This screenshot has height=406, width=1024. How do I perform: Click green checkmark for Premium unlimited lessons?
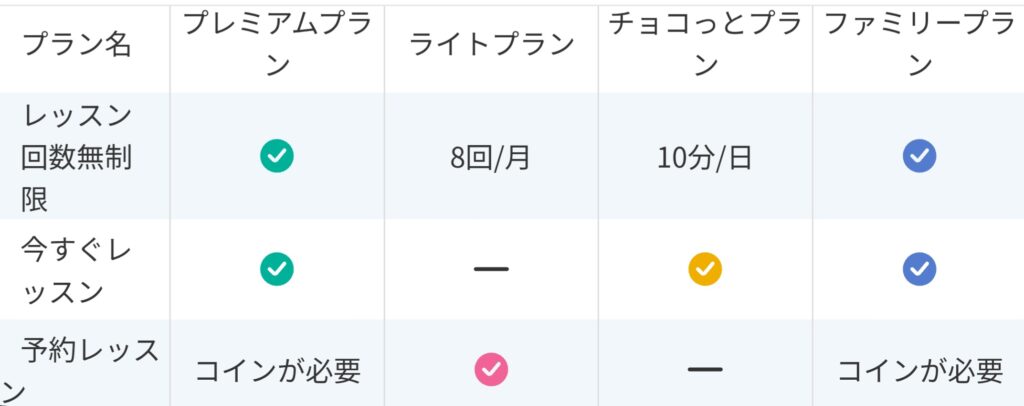coord(277,156)
